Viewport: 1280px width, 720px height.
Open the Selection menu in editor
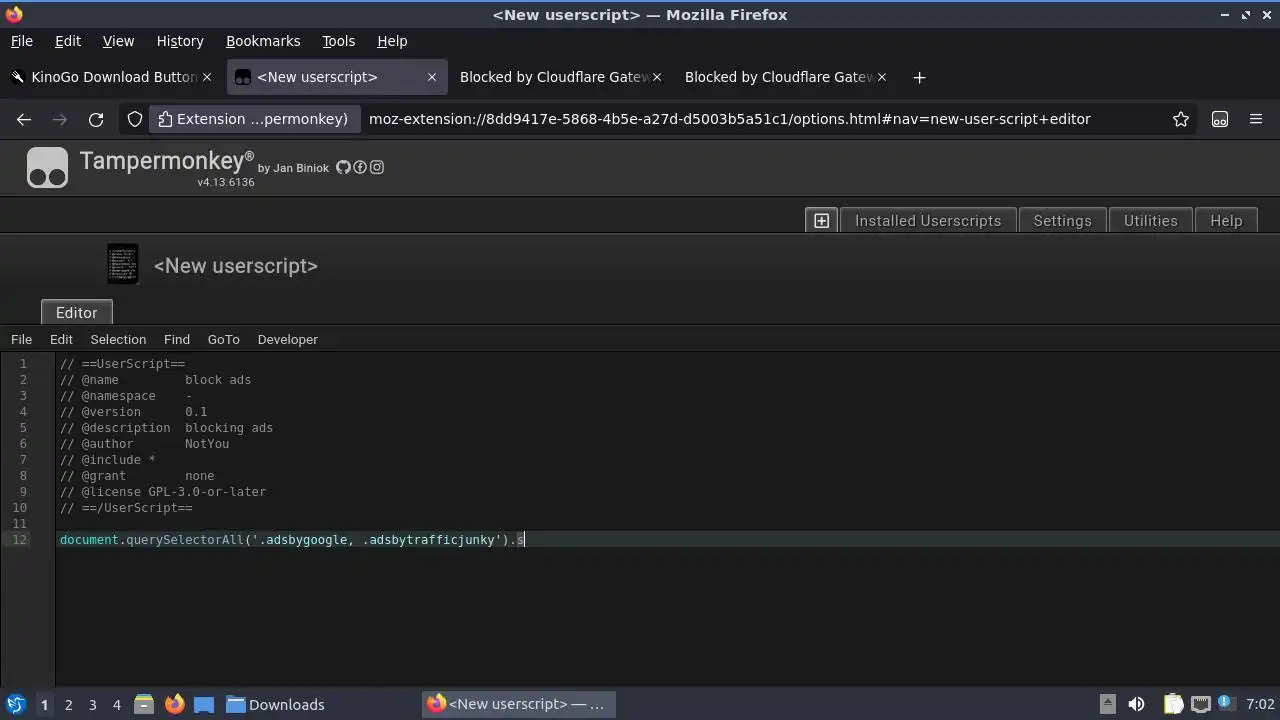point(118,339)
